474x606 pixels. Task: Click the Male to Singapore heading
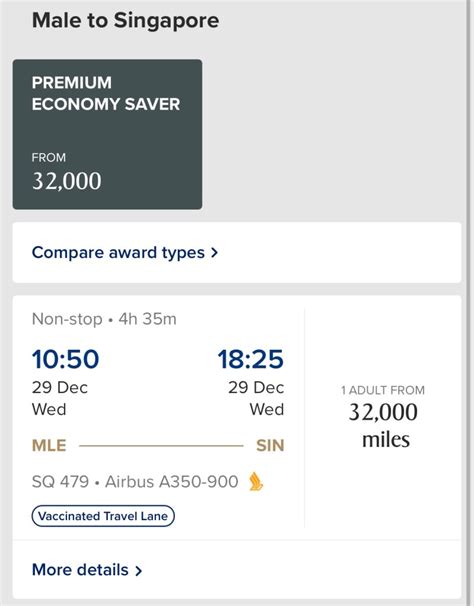coord(125,20)
